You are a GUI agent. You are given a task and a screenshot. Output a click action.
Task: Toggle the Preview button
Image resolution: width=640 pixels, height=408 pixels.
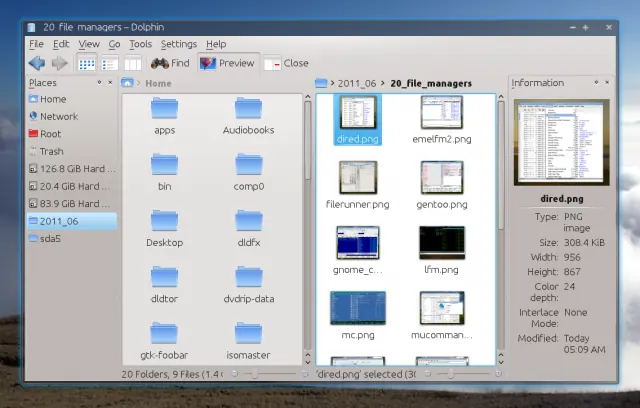[x=228, y=63]
